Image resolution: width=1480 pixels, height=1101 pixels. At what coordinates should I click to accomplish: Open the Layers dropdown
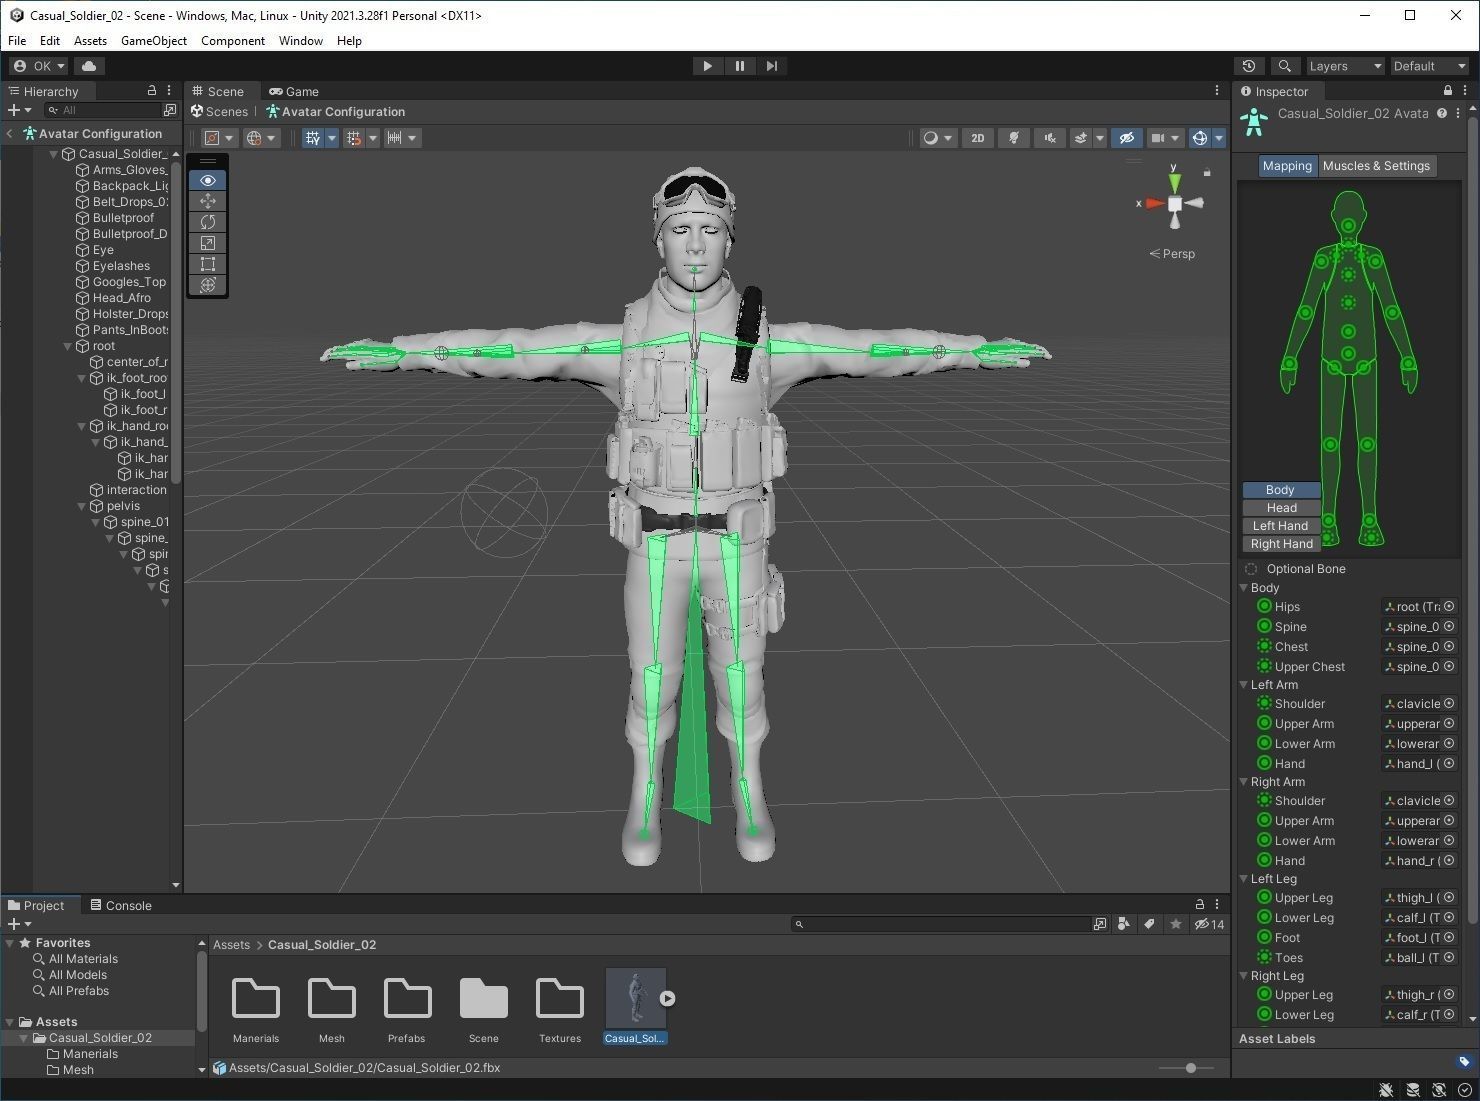1345,66
